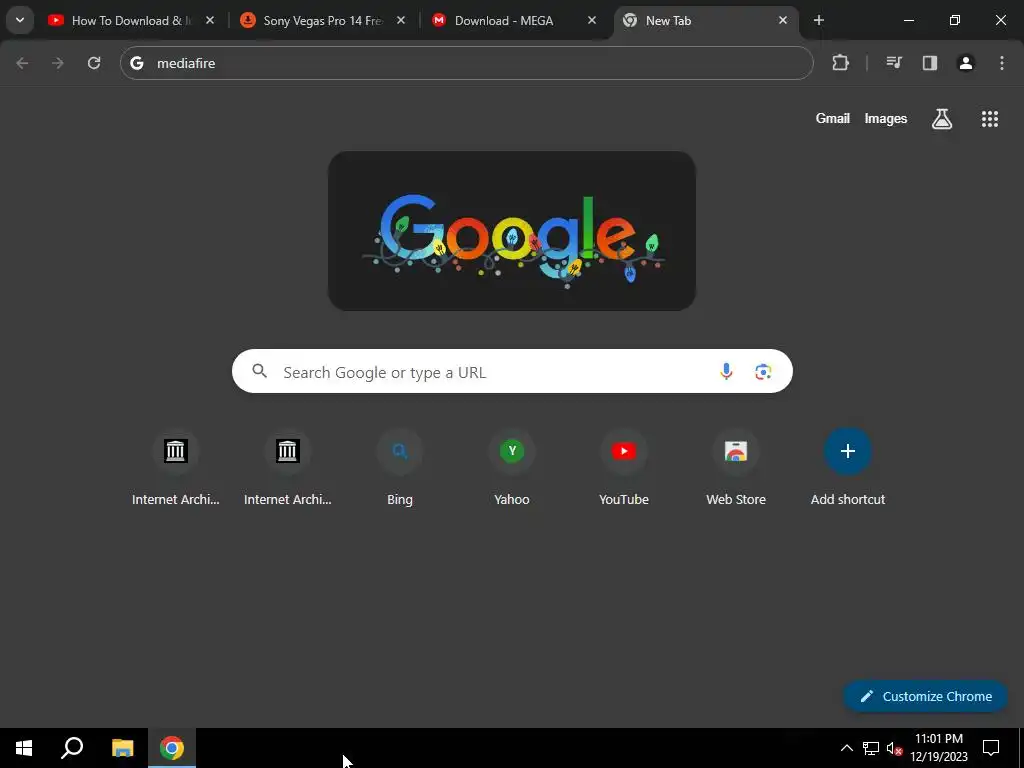Toggle the Chrome side panel
This screenshot has height=768, width=1024.
tap(930, 63)
